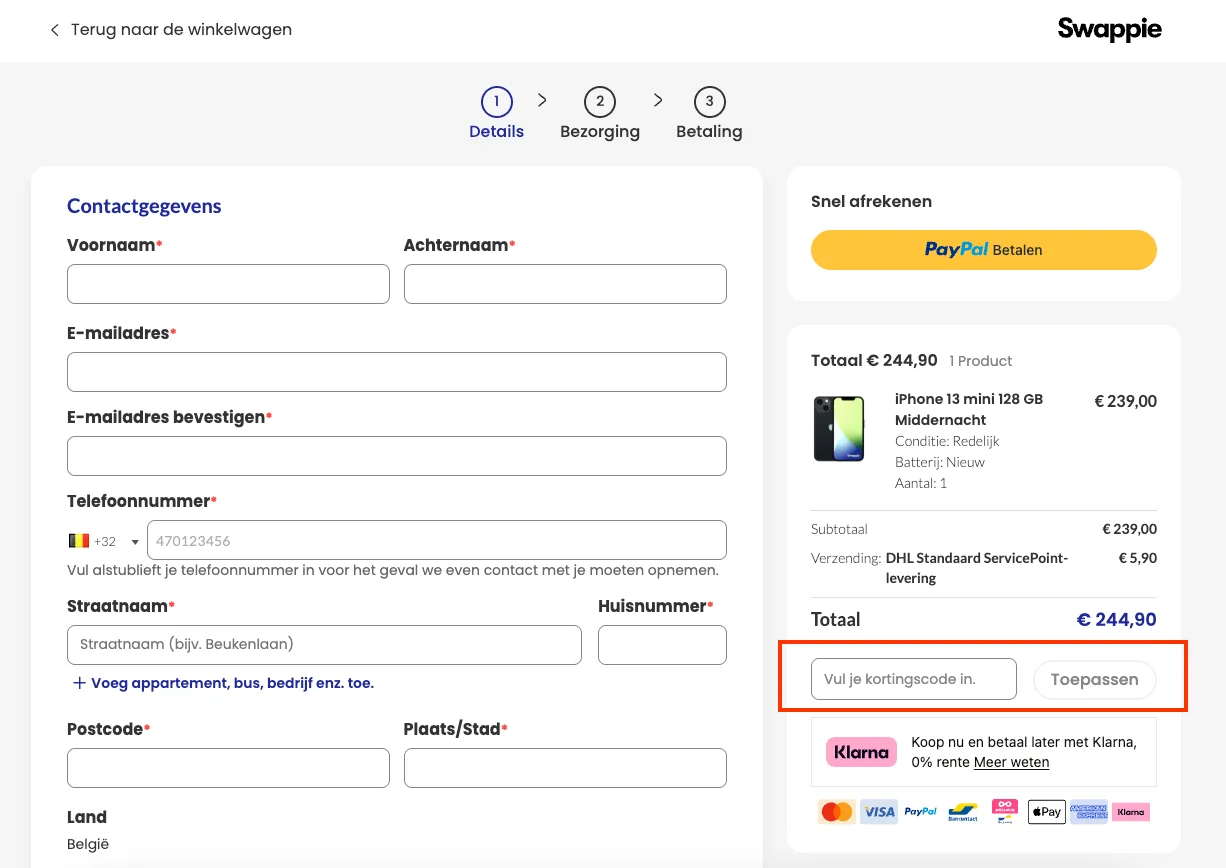This screenshot has height=868, width=1226.
Task: Click the VISA payment icon
Action: tap(879, 812)
